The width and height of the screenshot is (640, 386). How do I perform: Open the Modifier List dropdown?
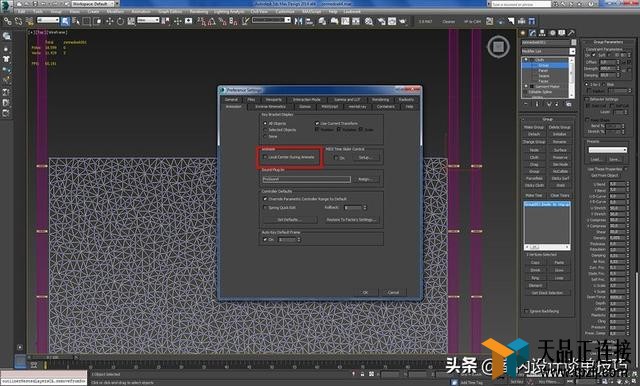pyautogui.click(x=548, y=51)
